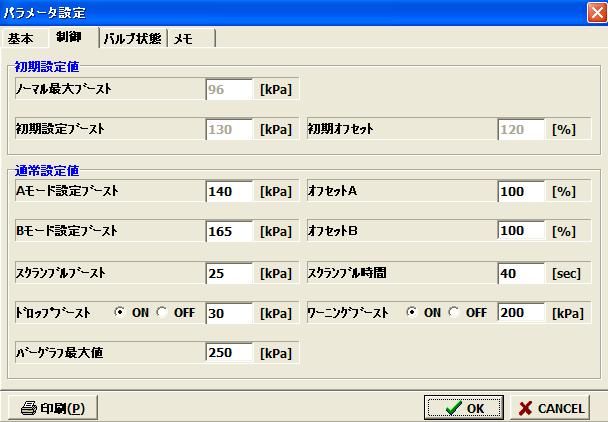Screen dimensions: 608x422
Task: Click the ワーニングブースト label
Action: coord(348,313)
